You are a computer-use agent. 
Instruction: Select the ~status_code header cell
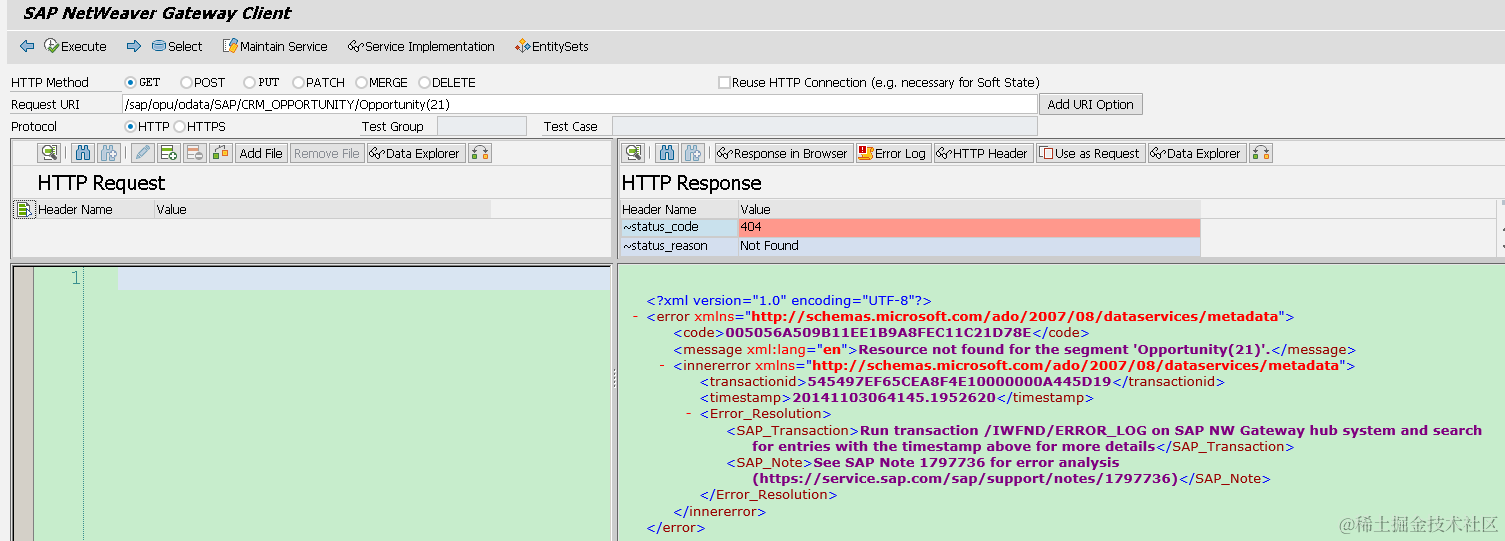coord(678,227)
